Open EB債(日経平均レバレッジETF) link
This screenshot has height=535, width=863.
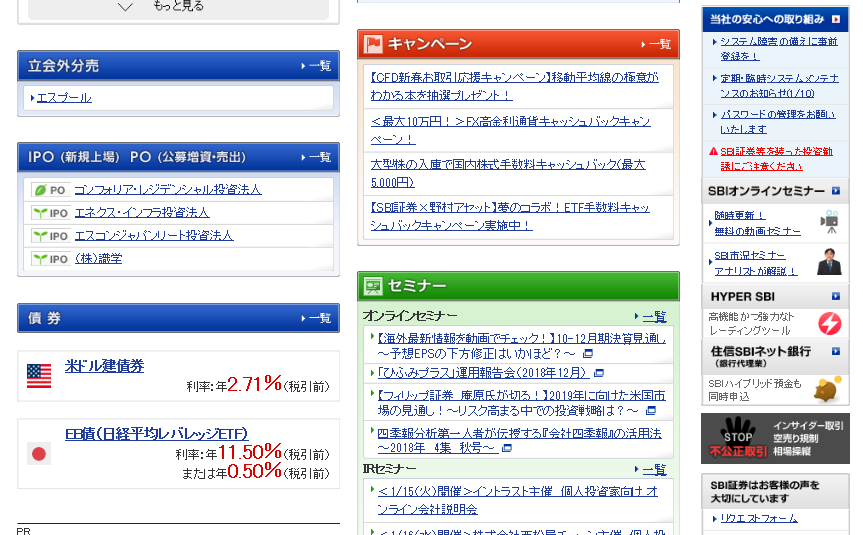click(157, 434)
